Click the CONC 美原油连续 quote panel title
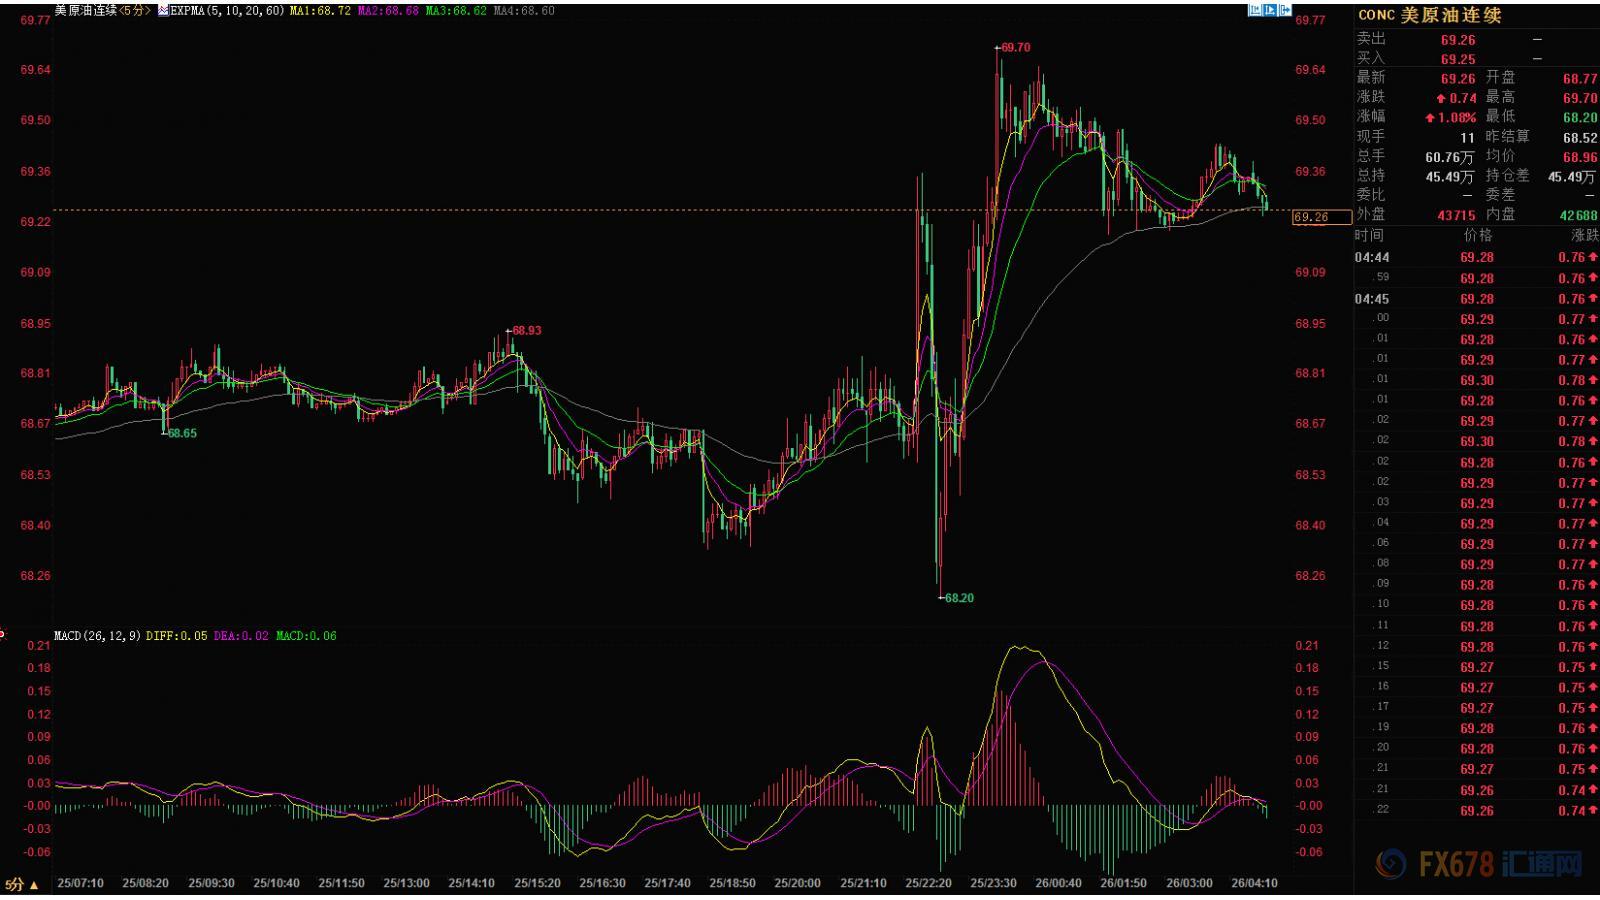 [1430, 15]
